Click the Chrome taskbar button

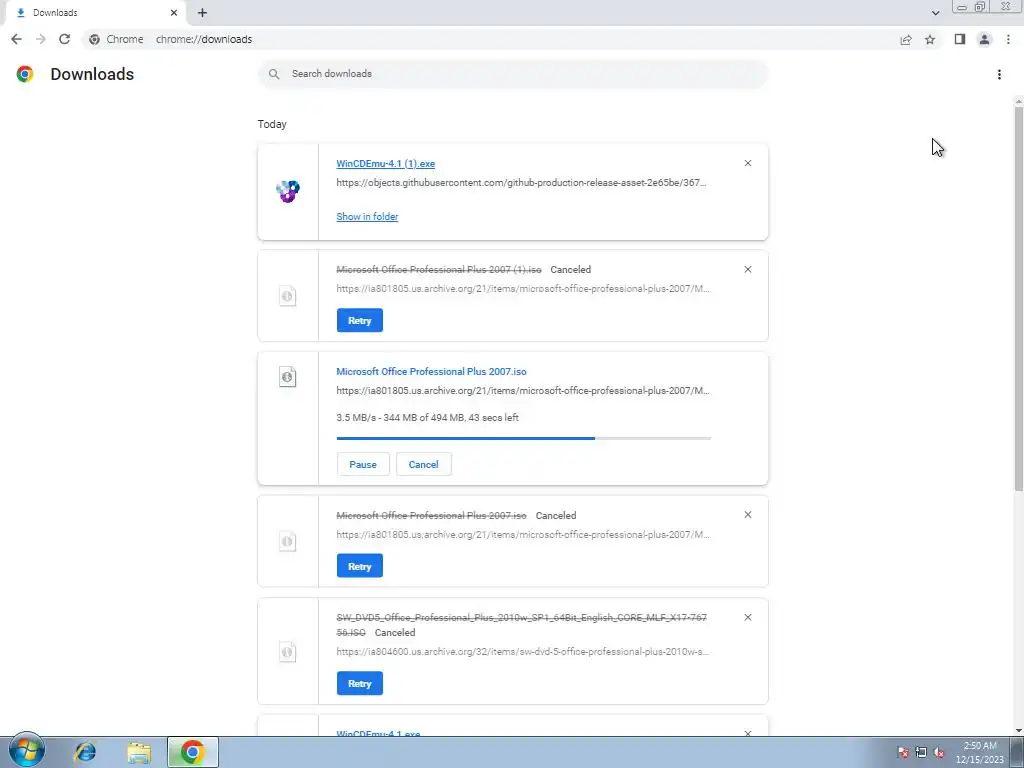[x=193, y=752]
